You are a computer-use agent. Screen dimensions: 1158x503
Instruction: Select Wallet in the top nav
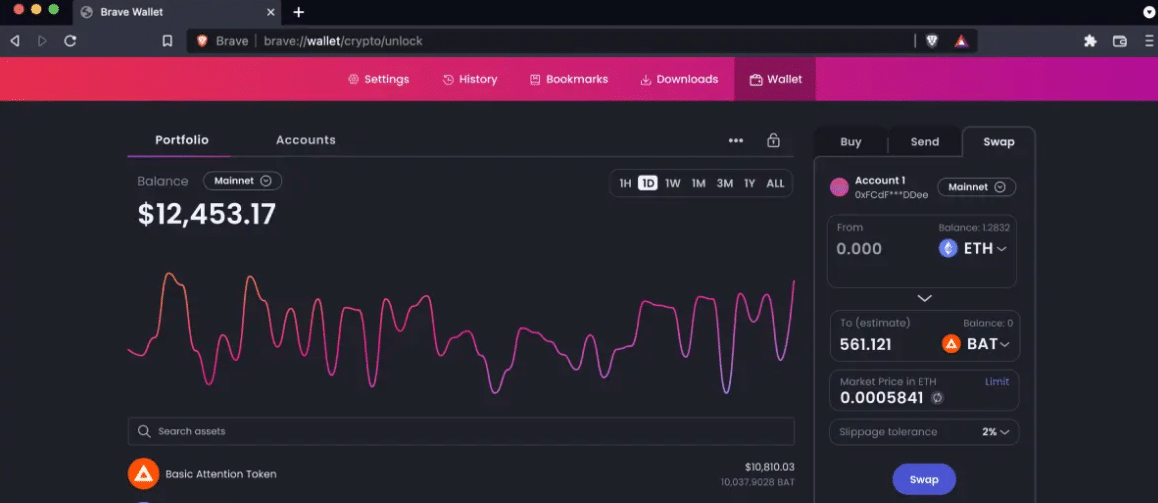[775, 79]
